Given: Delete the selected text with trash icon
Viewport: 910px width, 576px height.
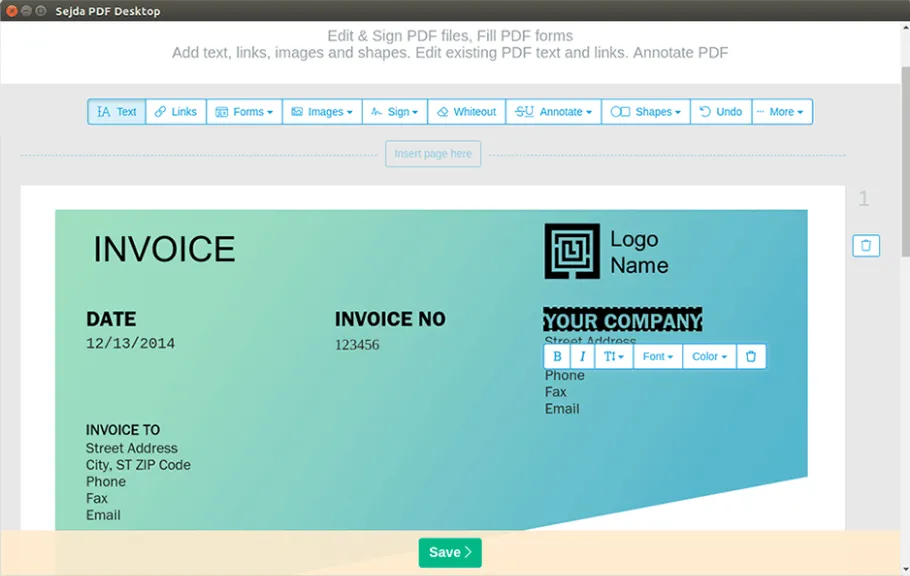Looking at the screenshot, I should click(x=751, y=357).
